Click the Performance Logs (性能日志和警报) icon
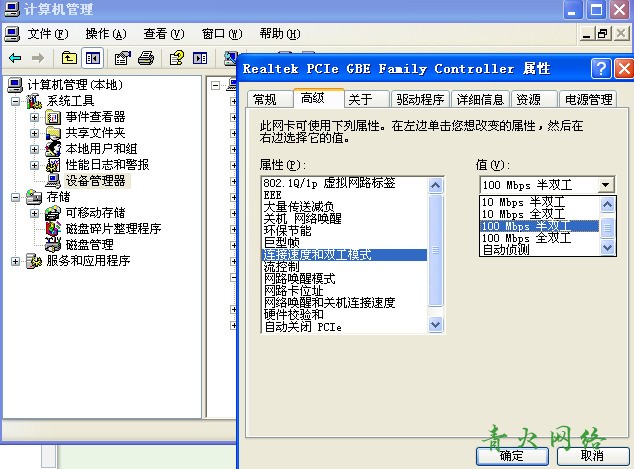Screen dimensions: 634x469 53,165
